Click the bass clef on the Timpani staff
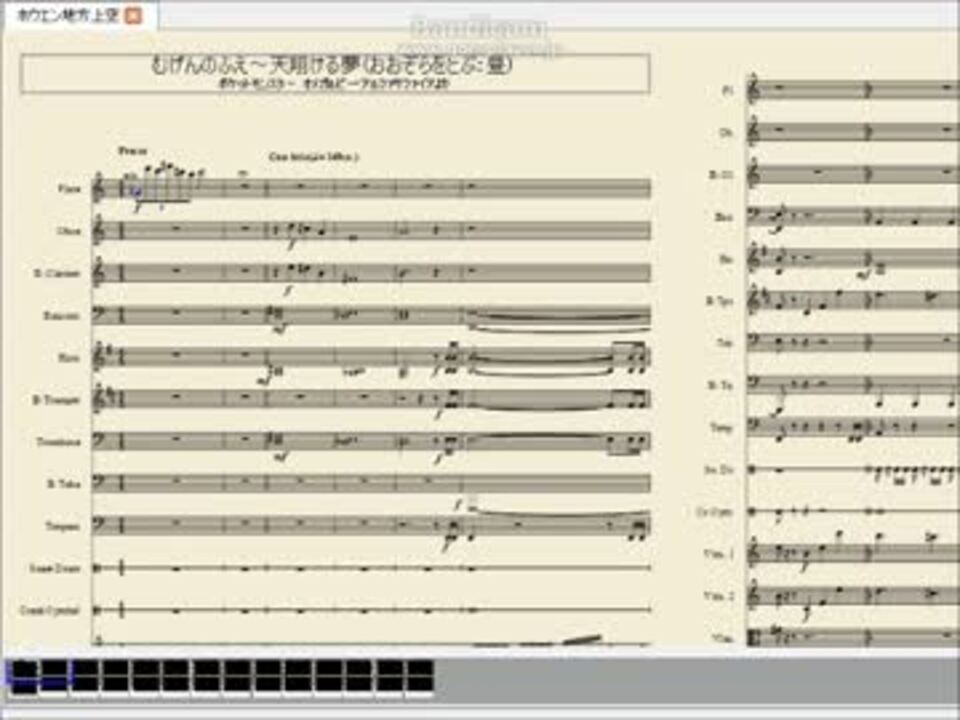 tap(100, 524)
